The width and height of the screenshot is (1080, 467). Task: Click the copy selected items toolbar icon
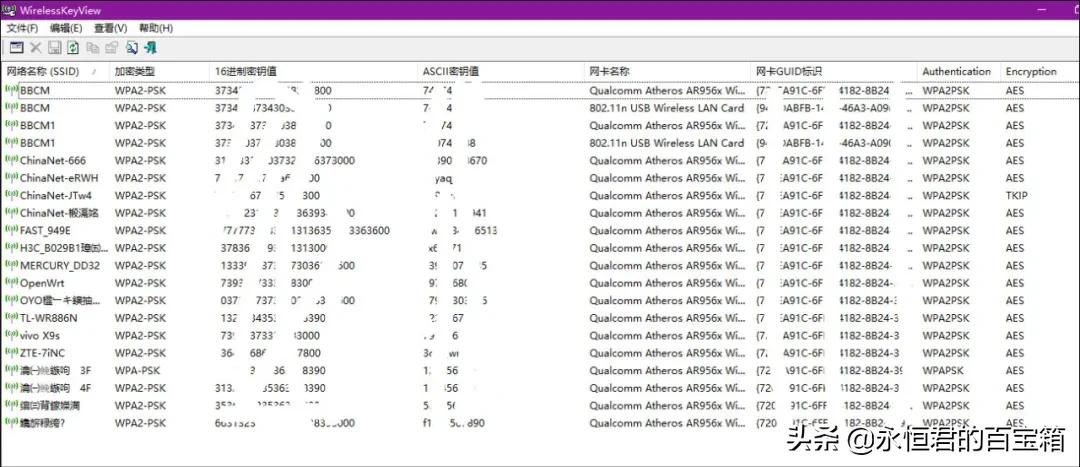tap(92, 48)
